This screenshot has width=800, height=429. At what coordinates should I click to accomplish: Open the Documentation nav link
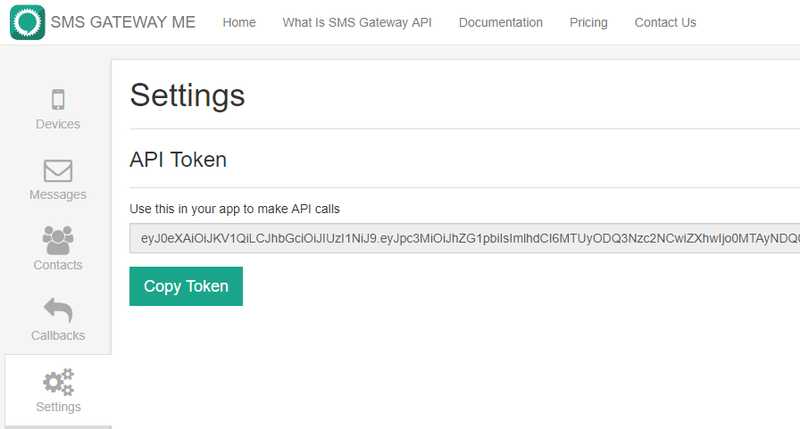pos(501,22)
